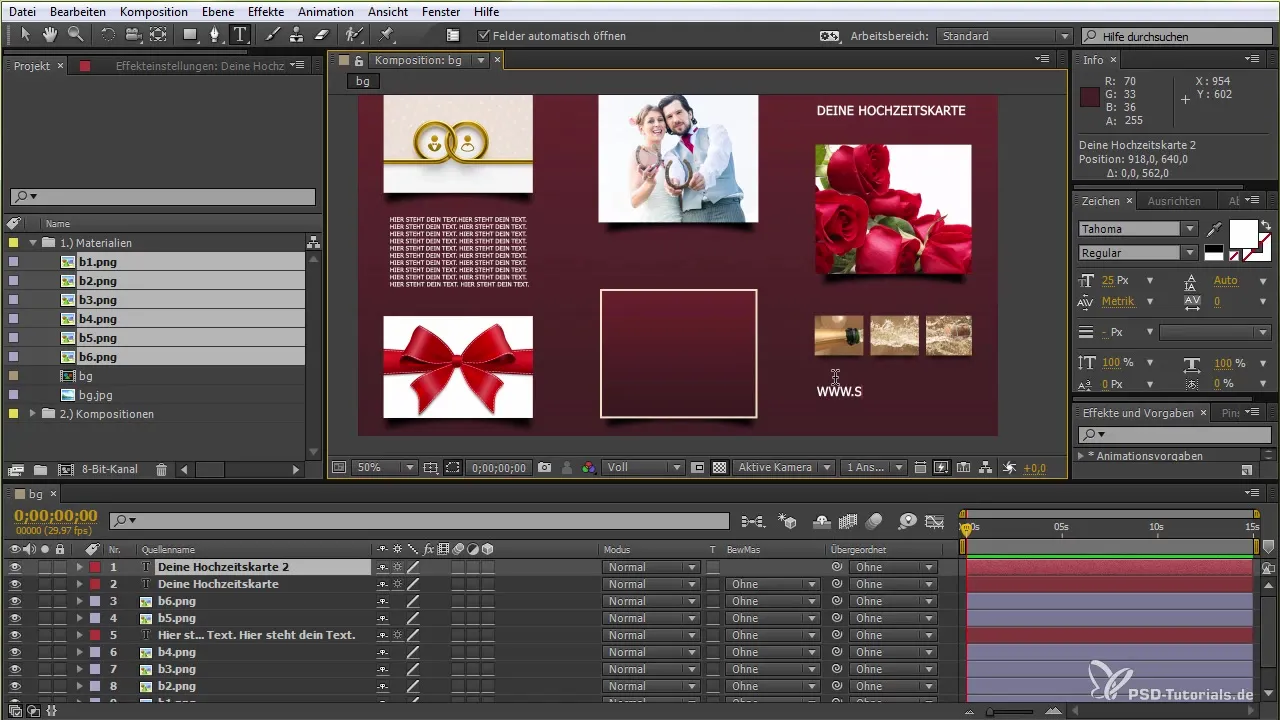The width and height of the screenshot is (1280, 720).
Task: Toggle visibility of b4.png layer
Action: [x=15, y=652]
